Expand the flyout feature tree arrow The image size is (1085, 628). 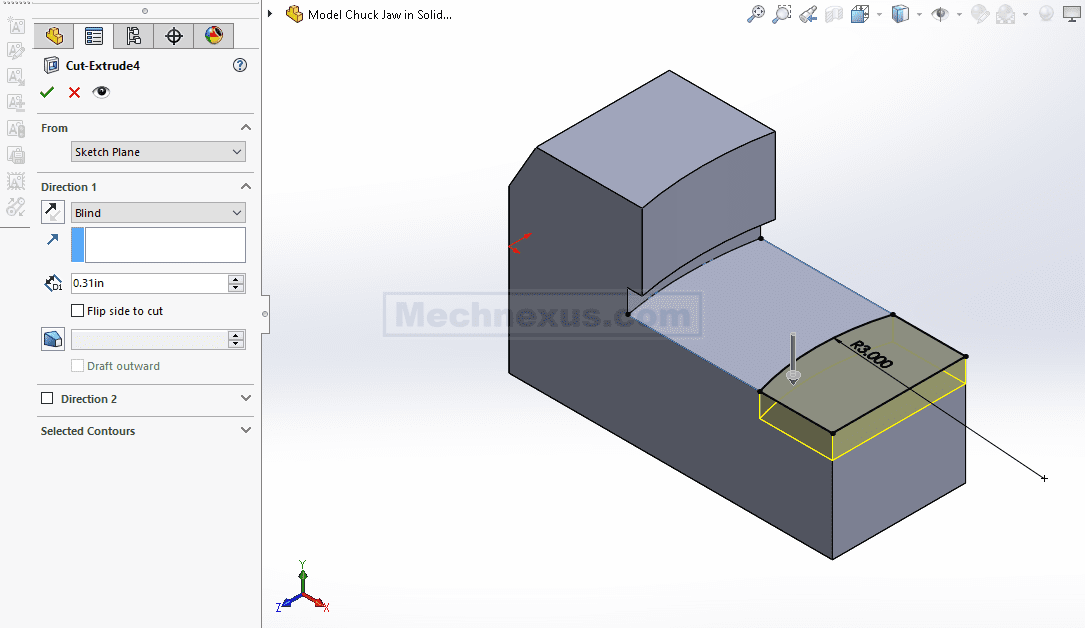[271, 14]
